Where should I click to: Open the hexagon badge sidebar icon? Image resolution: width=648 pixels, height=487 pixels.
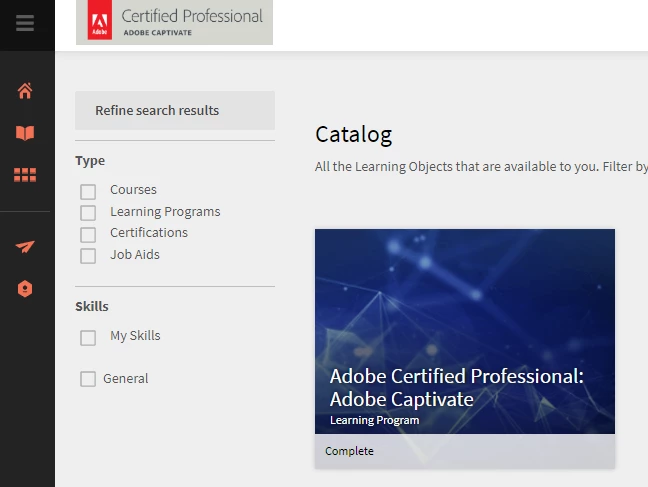[x=25, y=289]
